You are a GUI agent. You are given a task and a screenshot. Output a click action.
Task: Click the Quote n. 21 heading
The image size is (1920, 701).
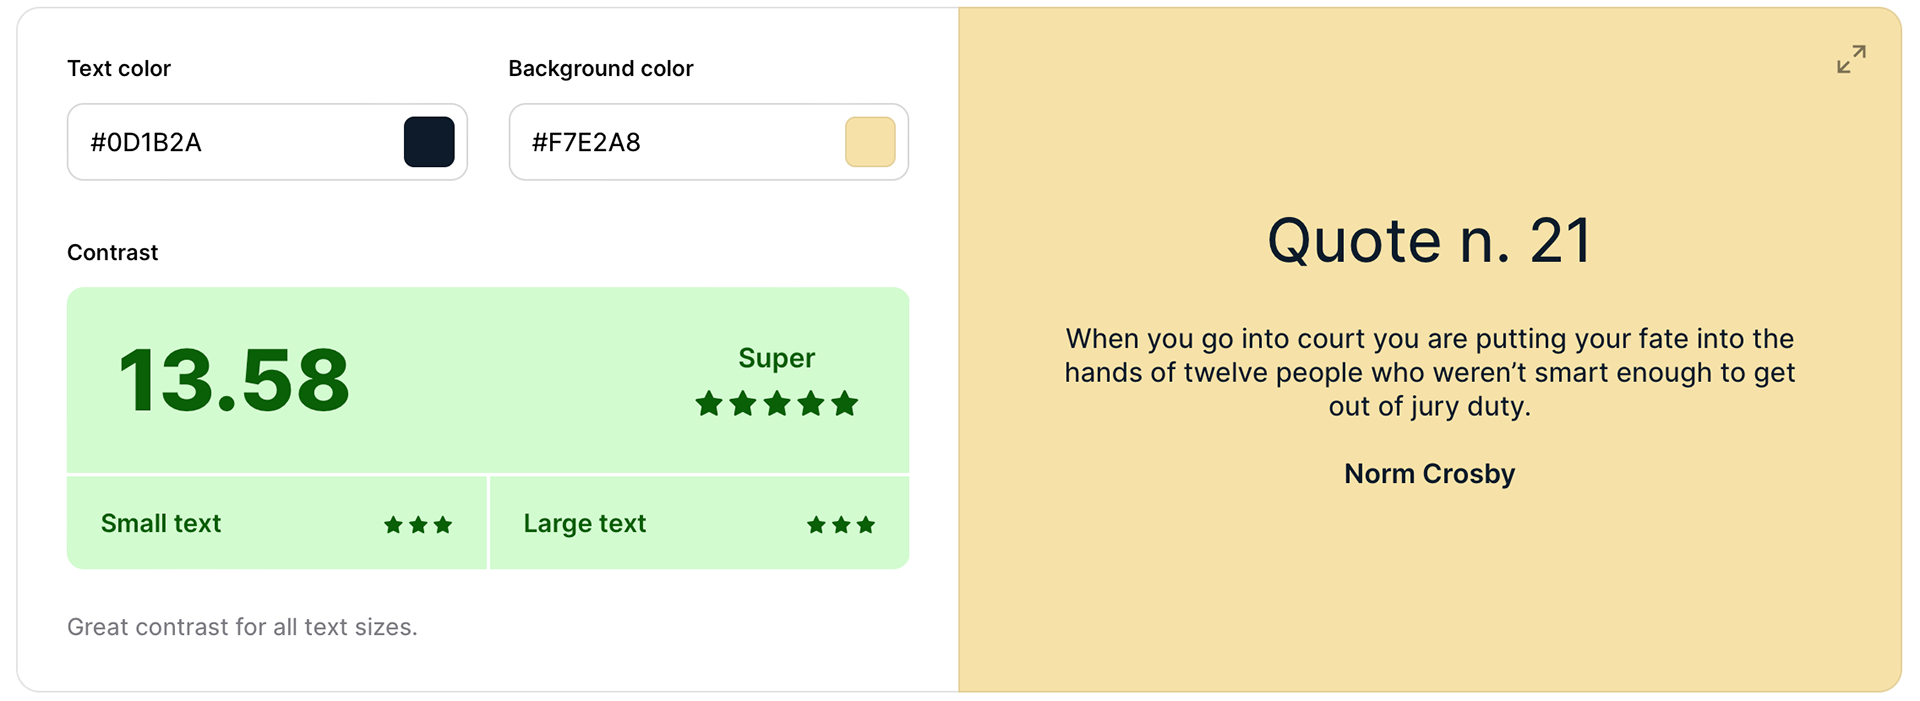click(x=1429, y=241)
